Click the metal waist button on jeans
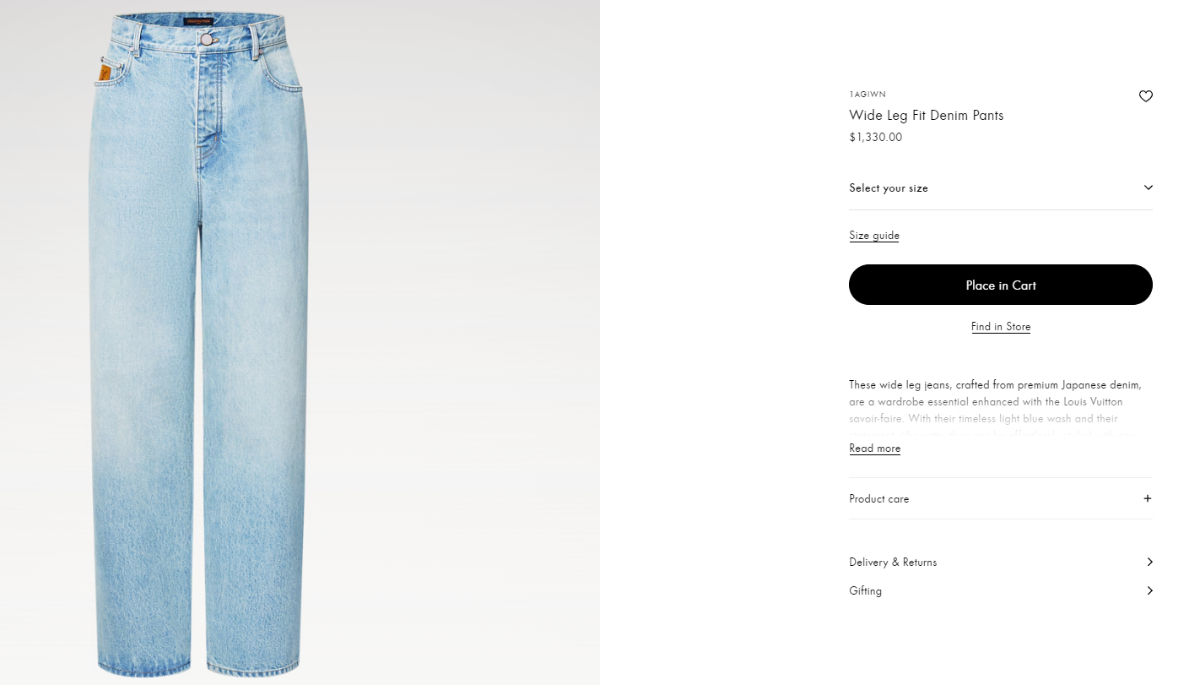Screen dimensions: 1200x685 pyautogui.click(x=206, y=39)
